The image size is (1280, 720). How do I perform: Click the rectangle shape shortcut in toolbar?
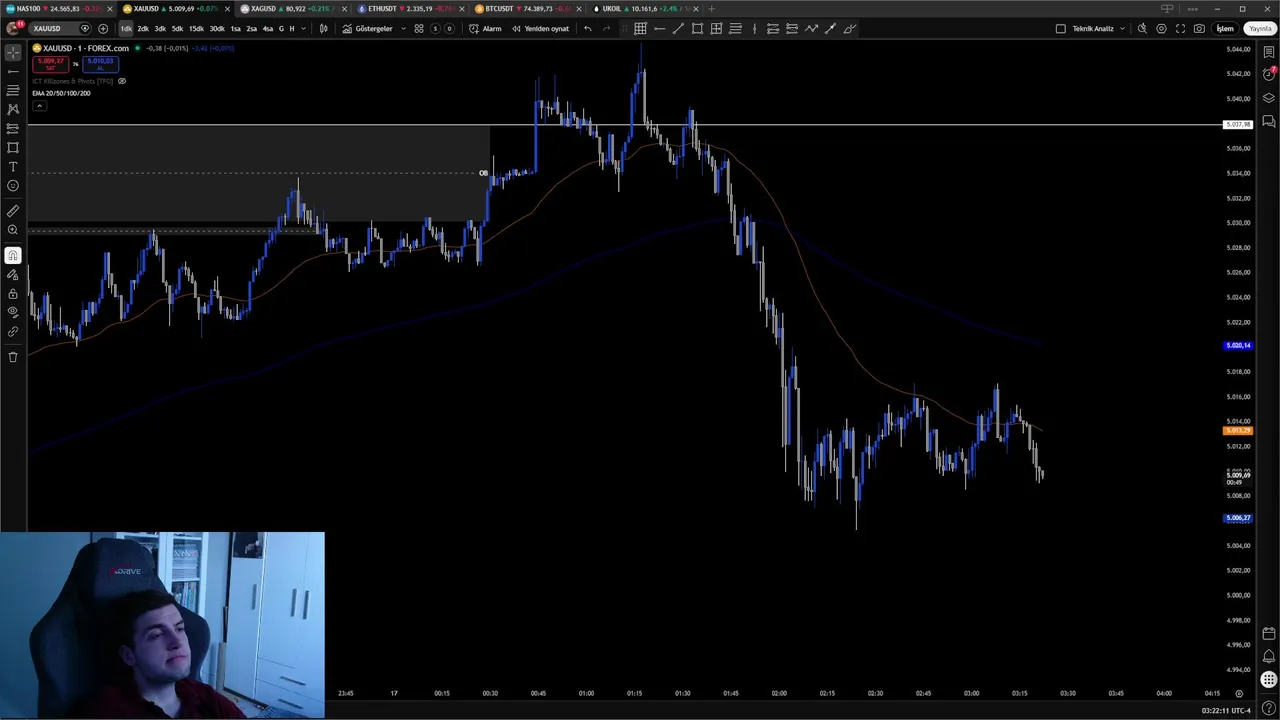coord(697,28)
